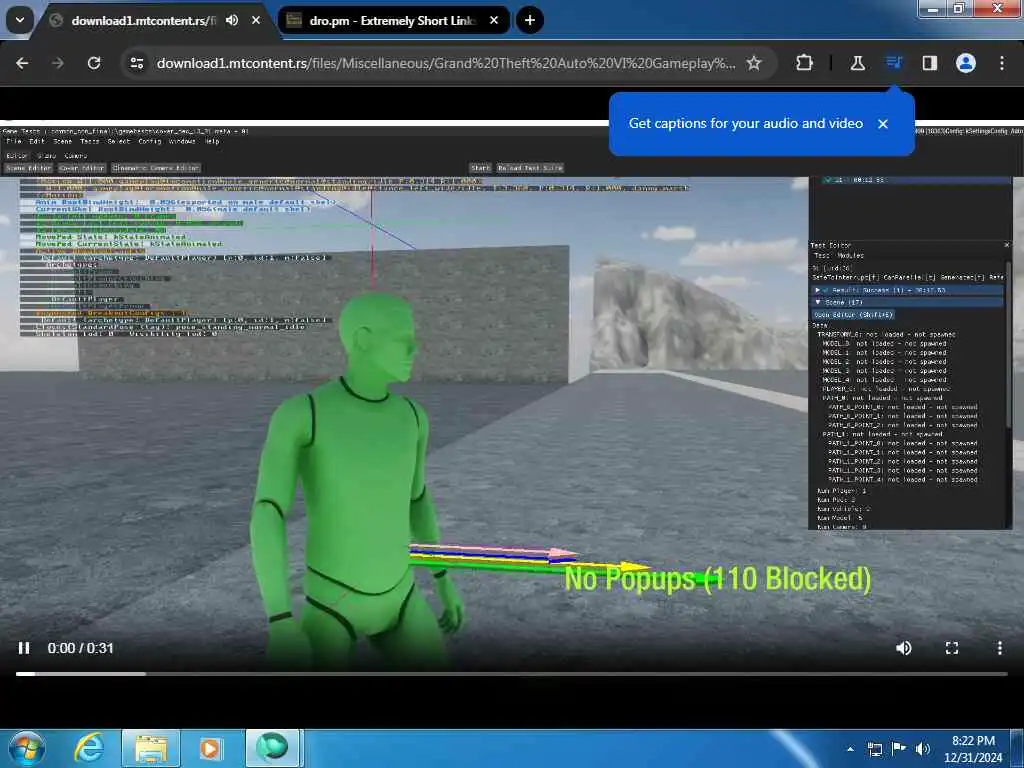Open Windows Media Player from taskbar

click(x=210, y=748)
